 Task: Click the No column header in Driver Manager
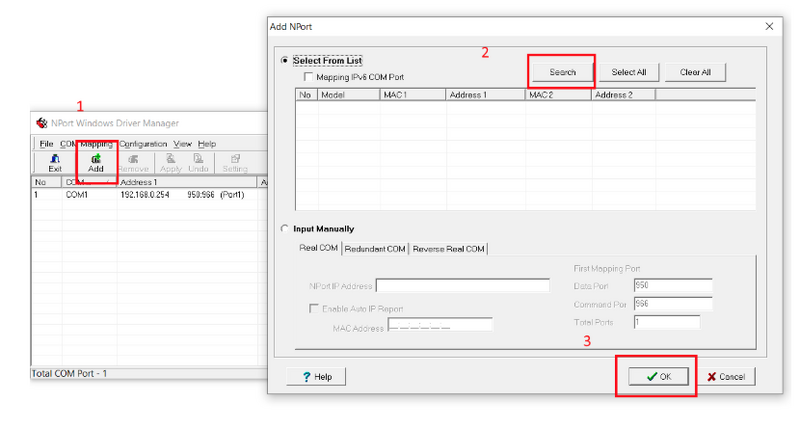(46, 182)
